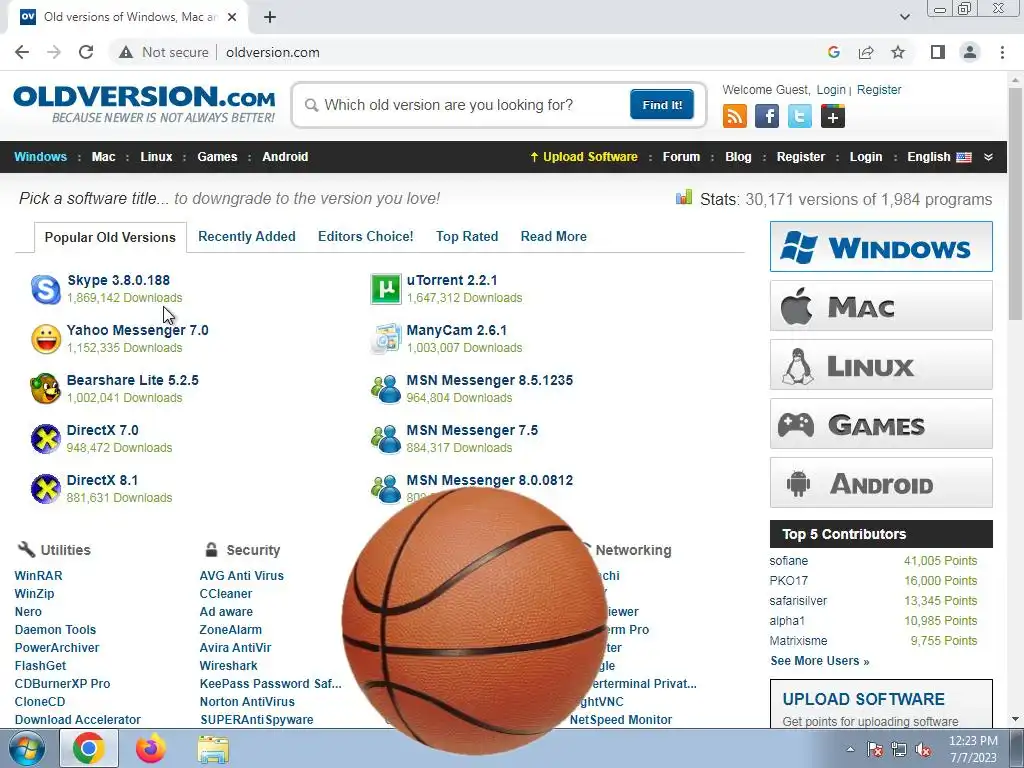Open the Read More tab
Screen dimensions: 1024x768
(554, 236)
